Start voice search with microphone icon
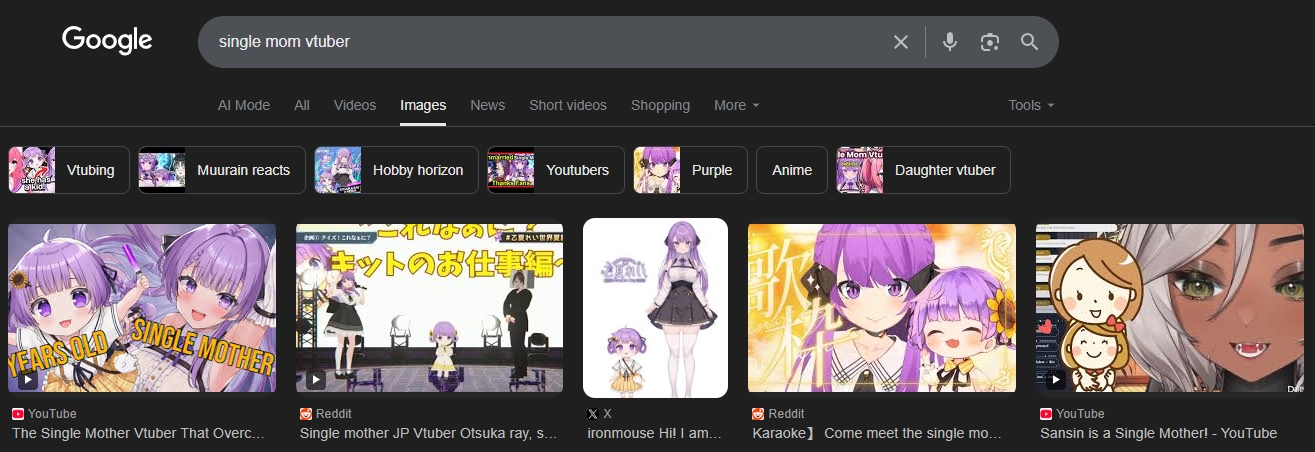The height and width of the screenshot is (452, 1315). click(x=950, y=42)
